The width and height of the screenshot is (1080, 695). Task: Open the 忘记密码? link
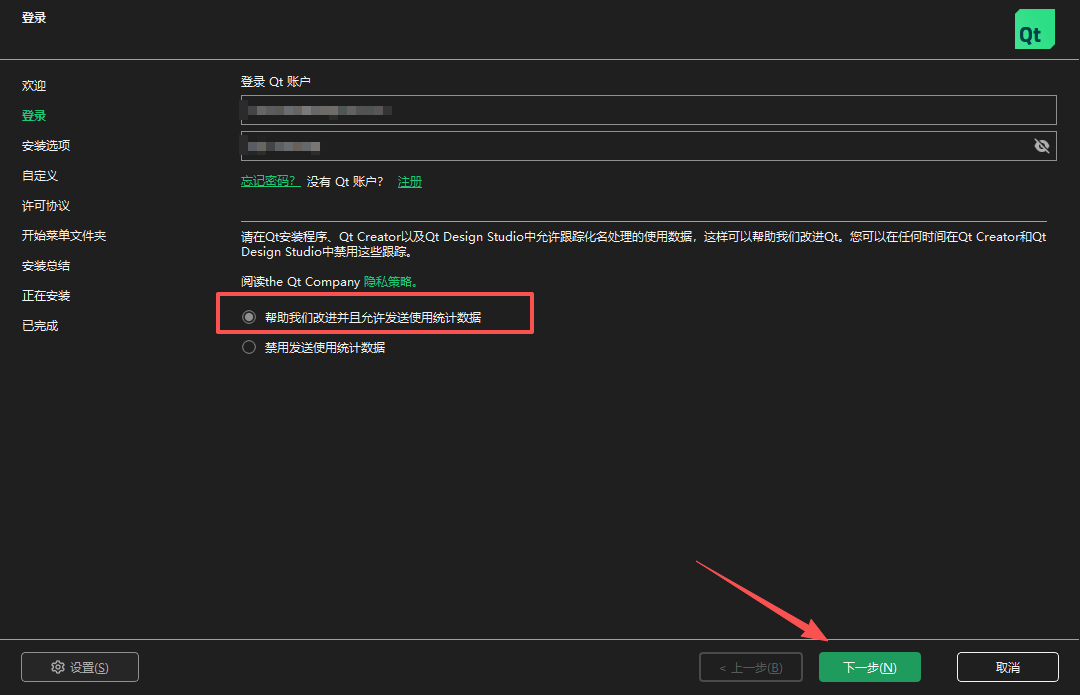(270, 181)
